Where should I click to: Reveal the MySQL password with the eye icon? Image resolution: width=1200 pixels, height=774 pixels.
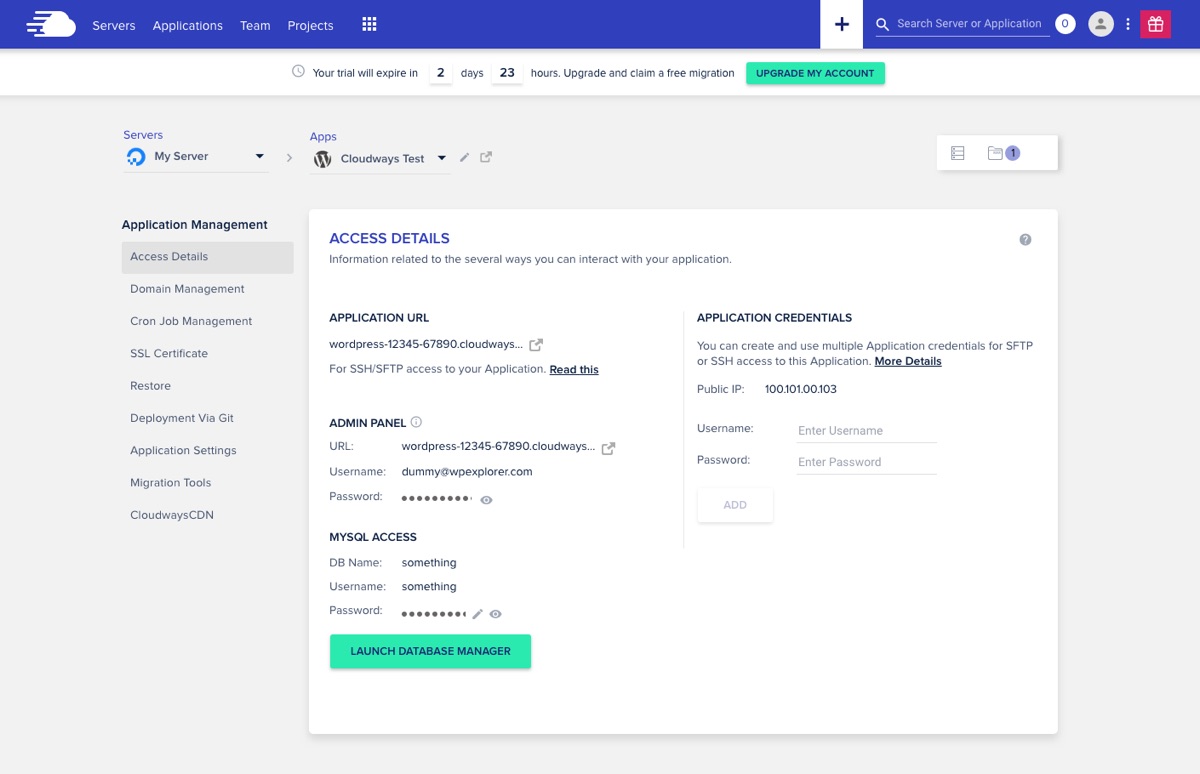495,614
